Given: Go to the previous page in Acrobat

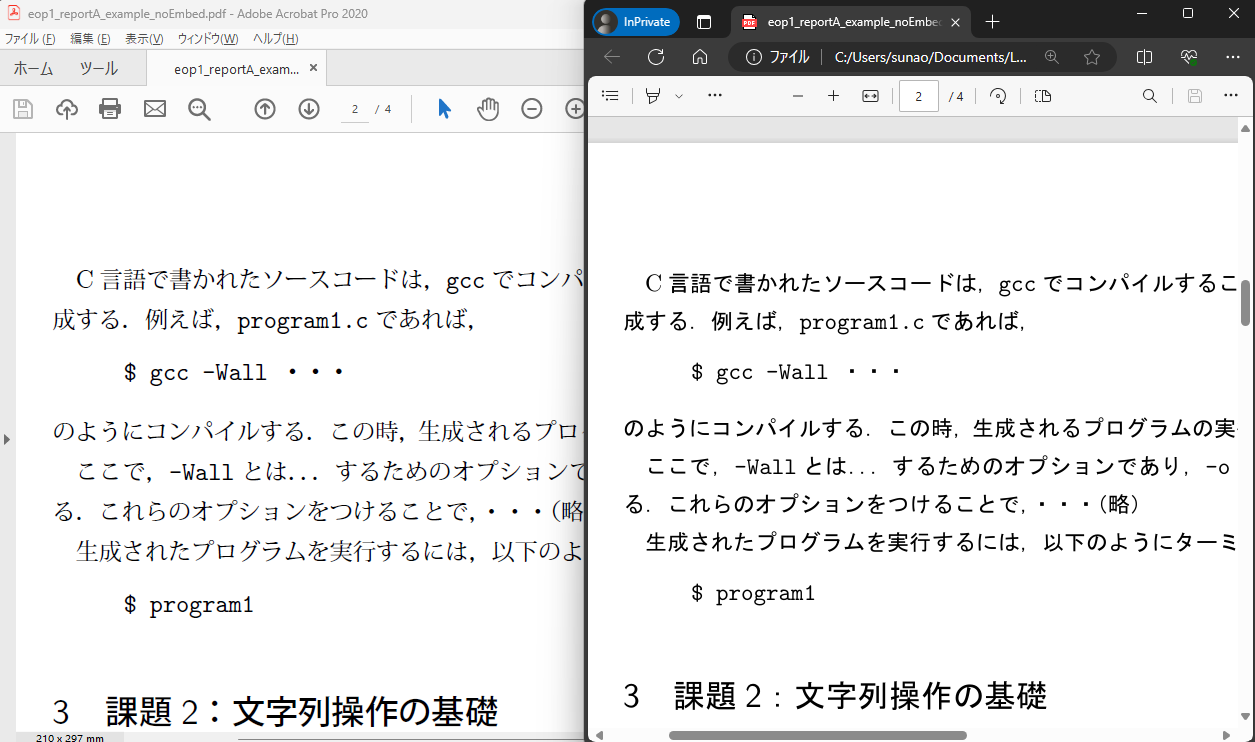Looking at the screenshot, I should point(265,109).
